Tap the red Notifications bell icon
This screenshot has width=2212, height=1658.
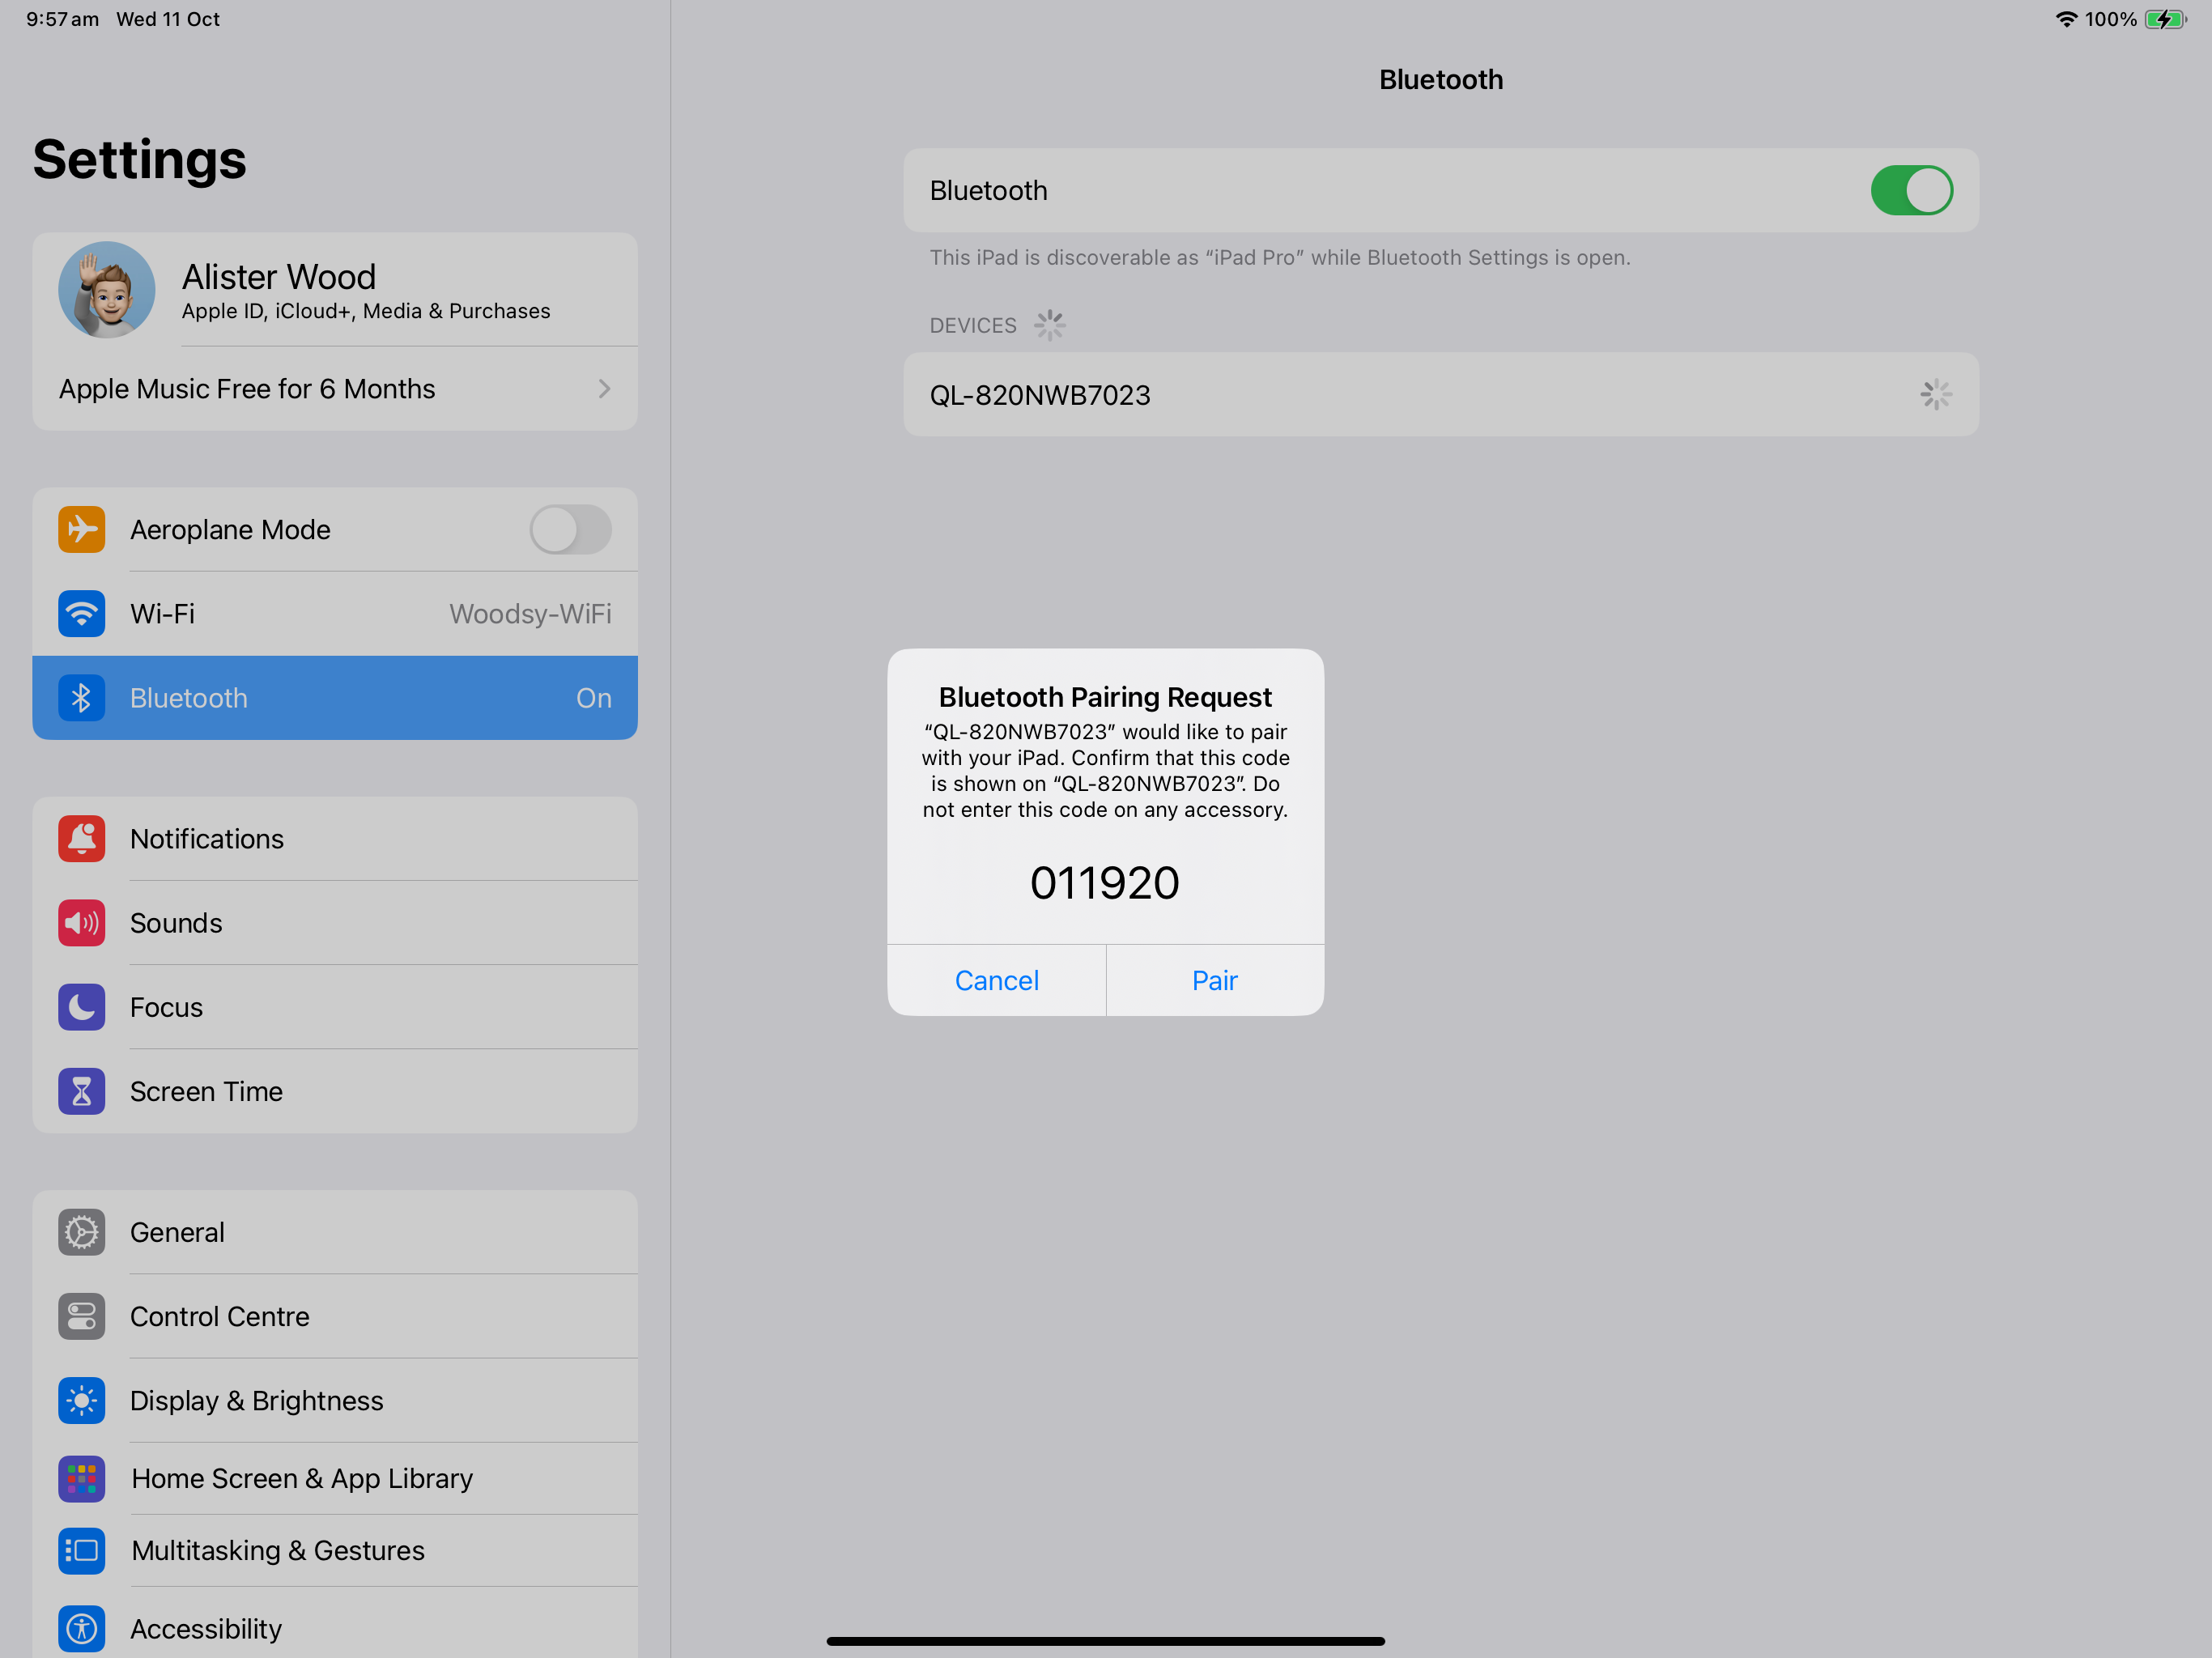(82, 839)
